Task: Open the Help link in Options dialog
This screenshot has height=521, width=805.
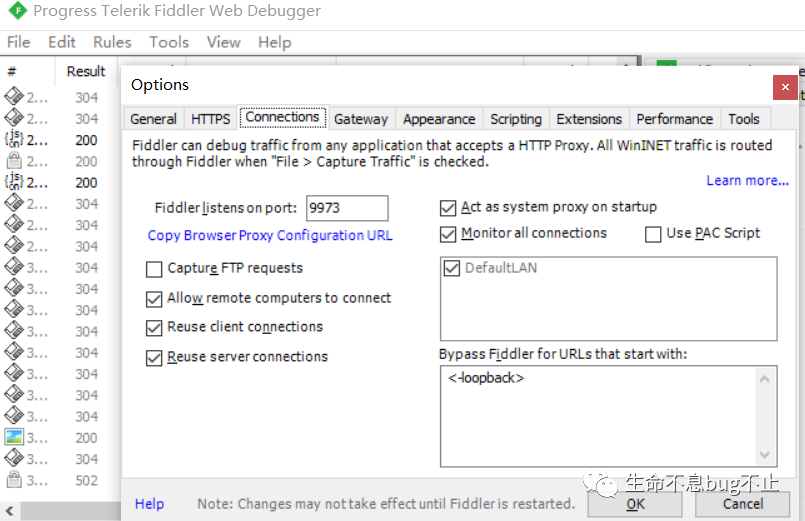Action: (149, 504)
